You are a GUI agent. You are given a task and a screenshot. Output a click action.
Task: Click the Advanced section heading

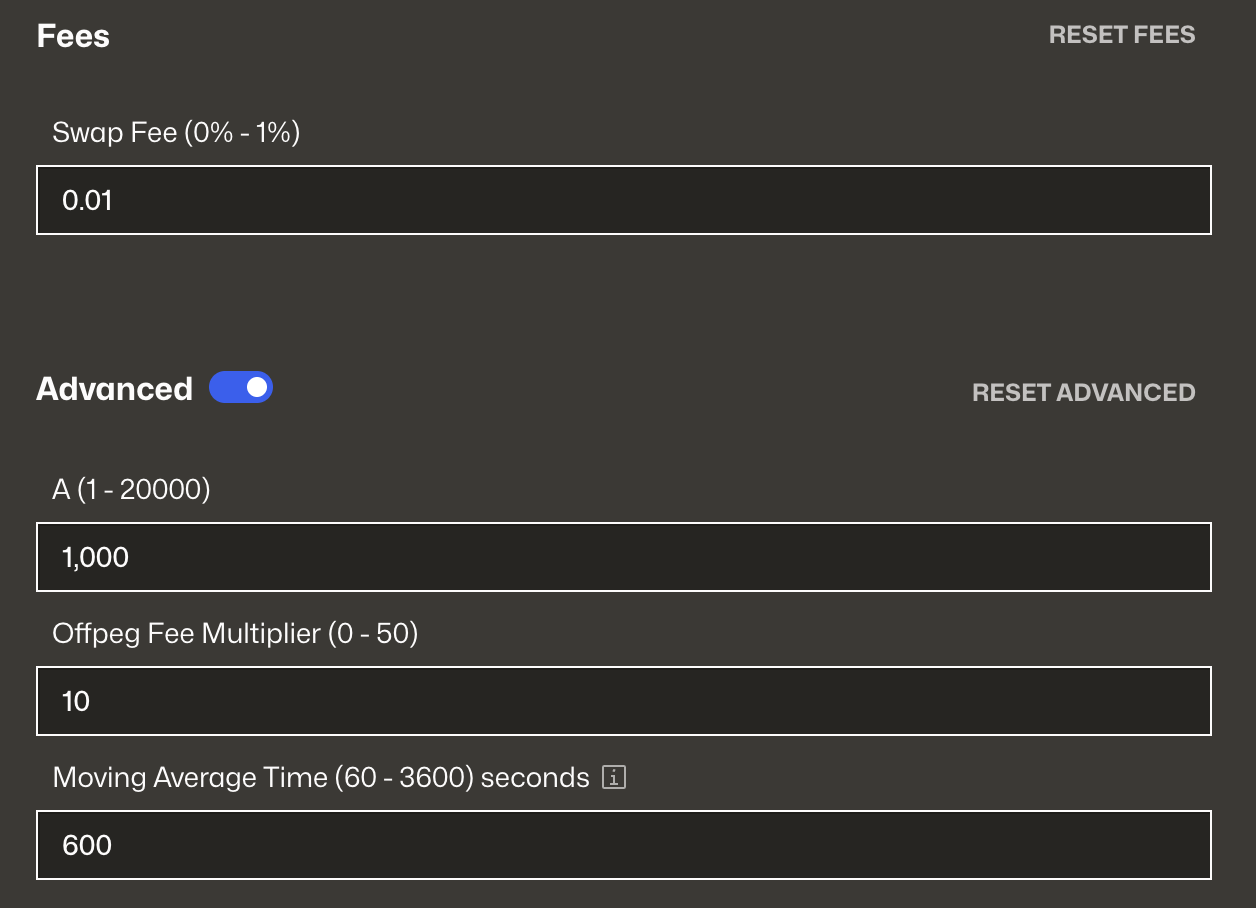(114, 389)
